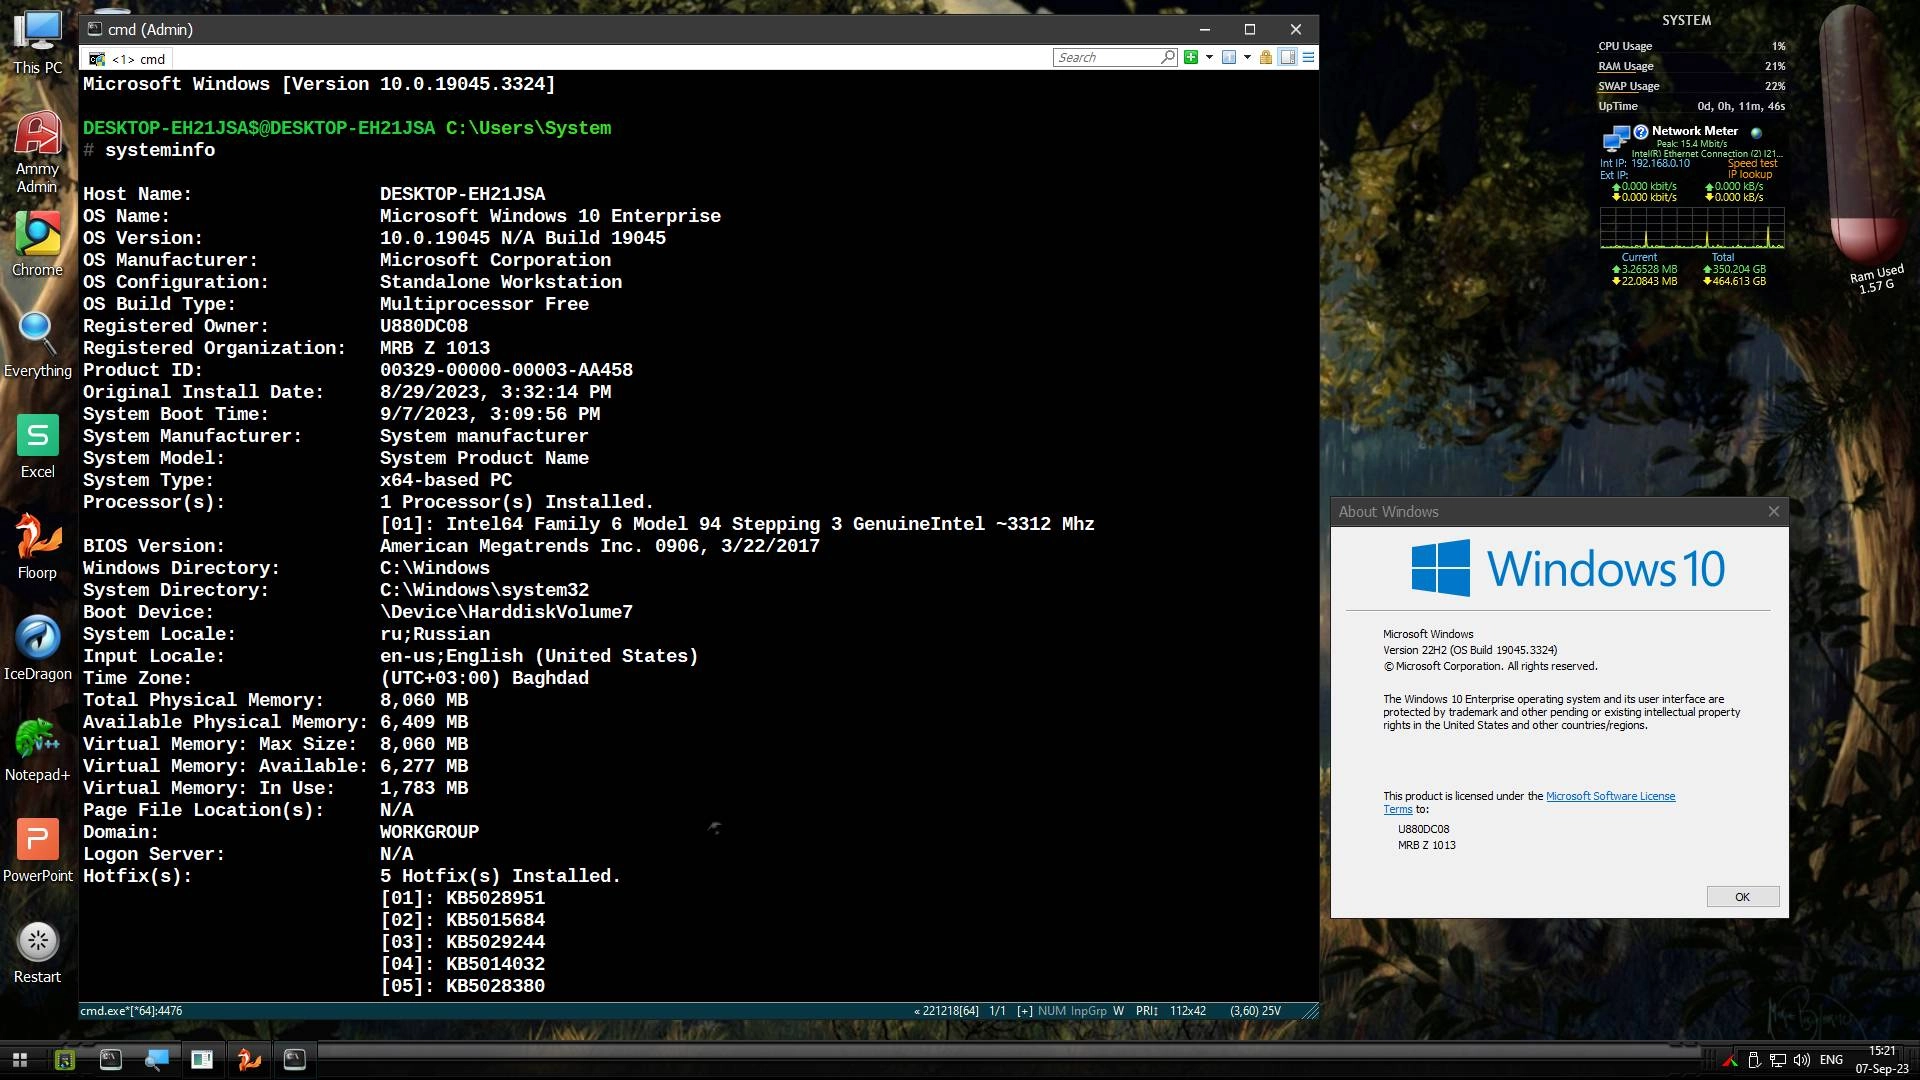Open the Microsoft Software License link
This screenshot has width=1920, height=1080.
pos(1610,796)
